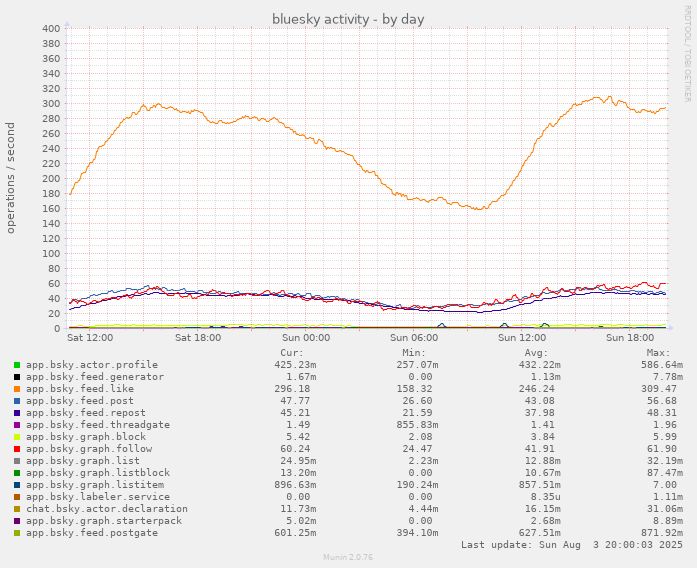Click the feed.like average value 246.24
Image resolution: width=697 pixels, height=568 pixels.
coord(537,389)
